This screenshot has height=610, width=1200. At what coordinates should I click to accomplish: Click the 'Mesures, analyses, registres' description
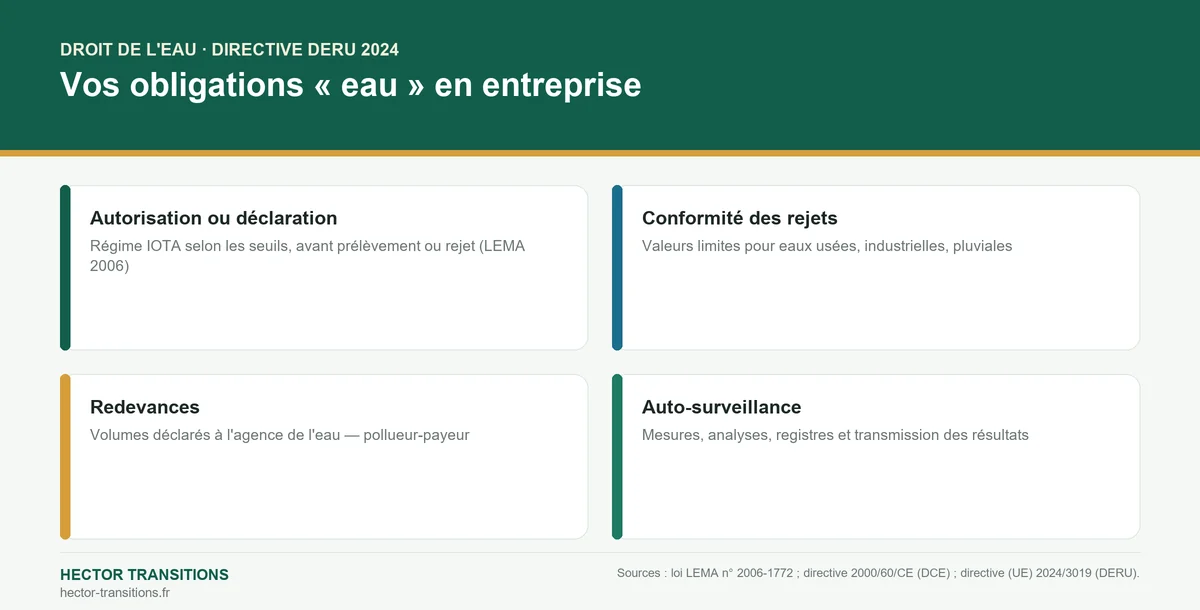click(835, 435)
